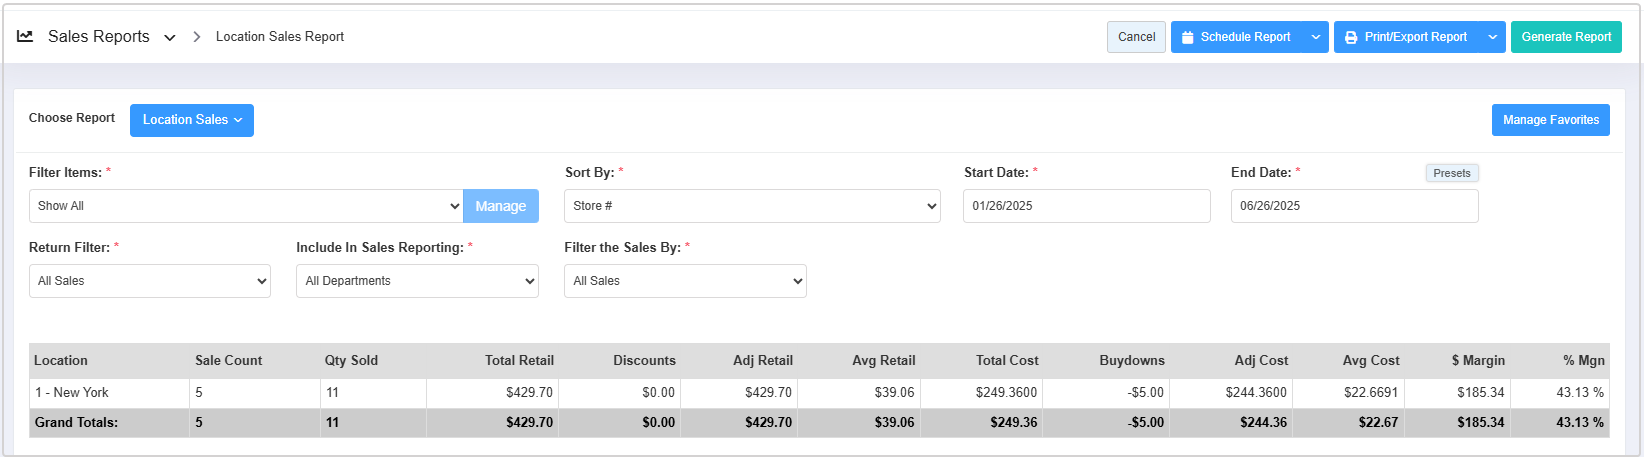Click the End Date input field
The height and width of the screenshot is (457, 1644).
[1353, 206]
